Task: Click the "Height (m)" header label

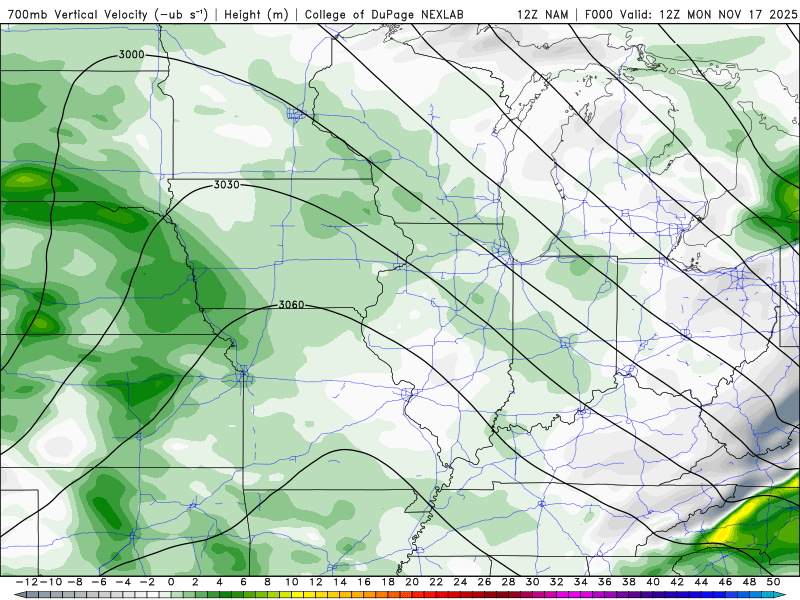Action: coord(256,14)
